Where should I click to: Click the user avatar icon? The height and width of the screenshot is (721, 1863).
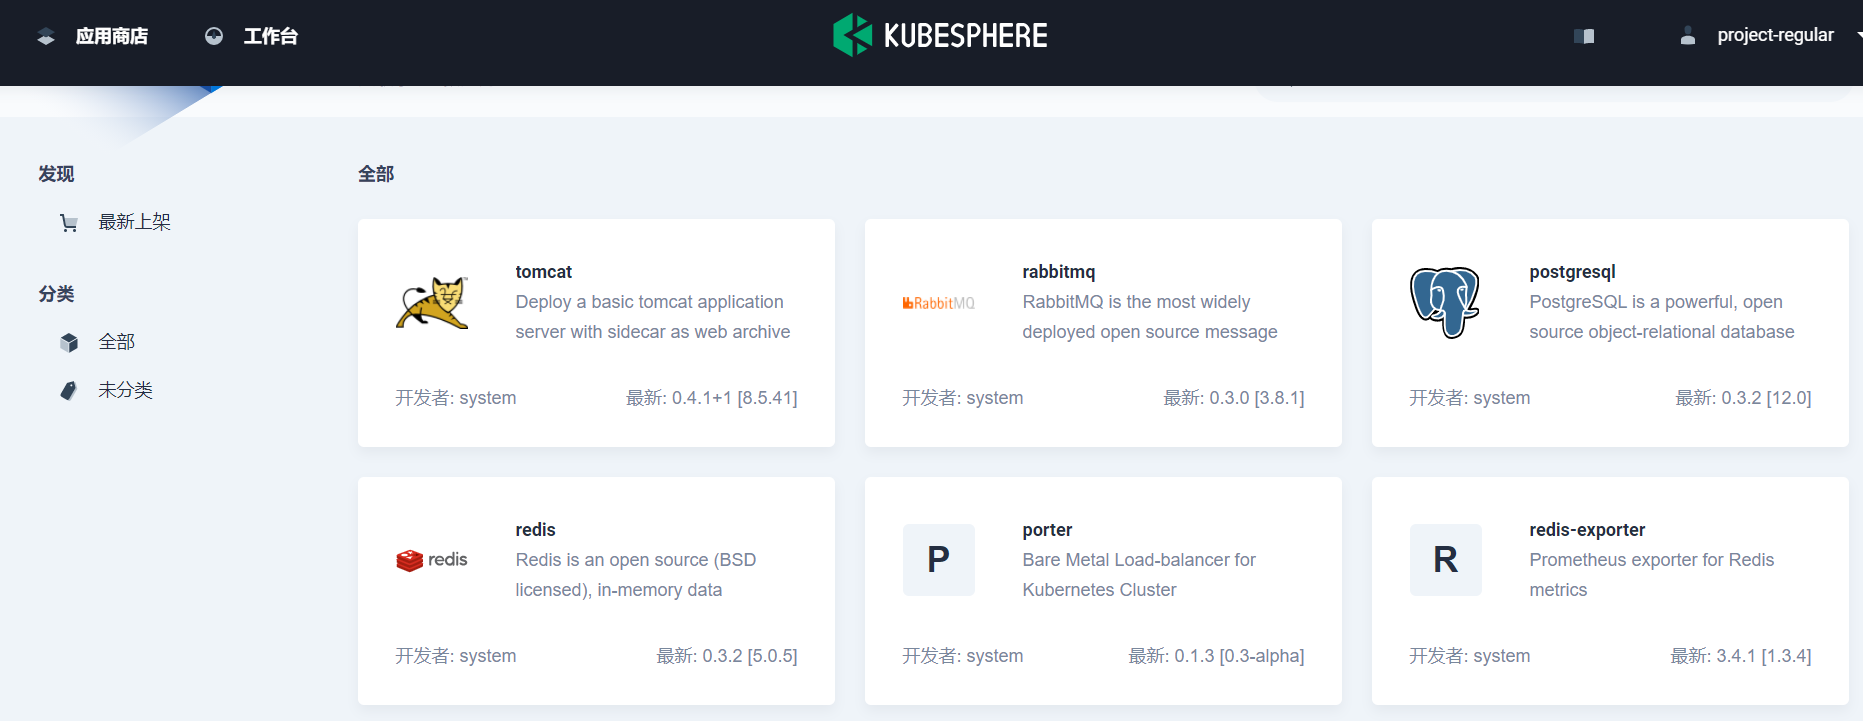point(1688,36)
